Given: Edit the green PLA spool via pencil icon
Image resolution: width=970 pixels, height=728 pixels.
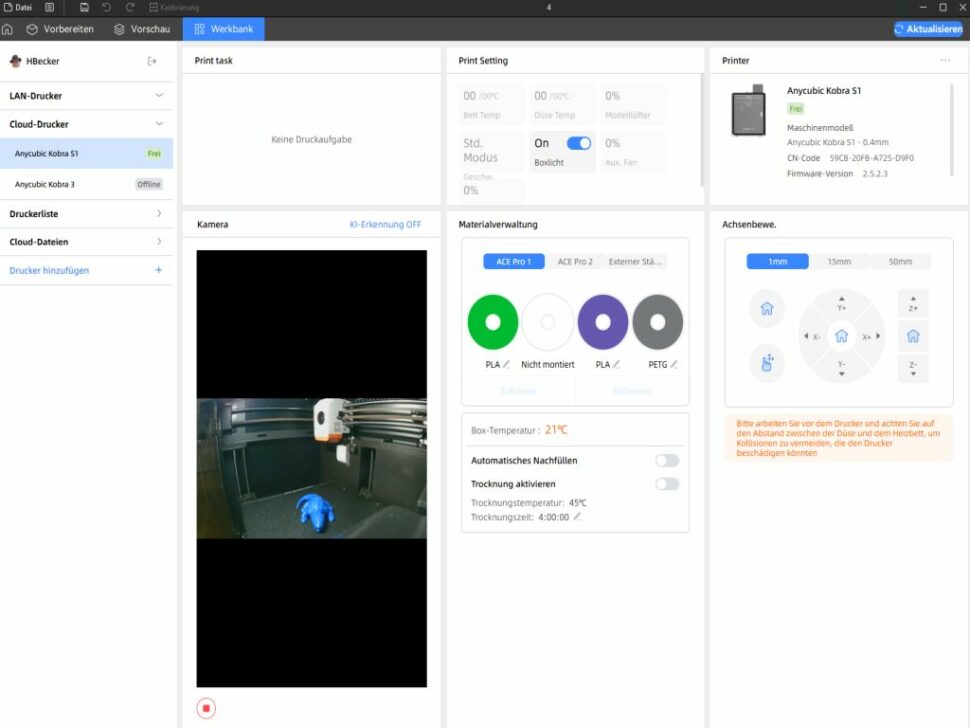Looking at the screenshot, I should 507,364.
